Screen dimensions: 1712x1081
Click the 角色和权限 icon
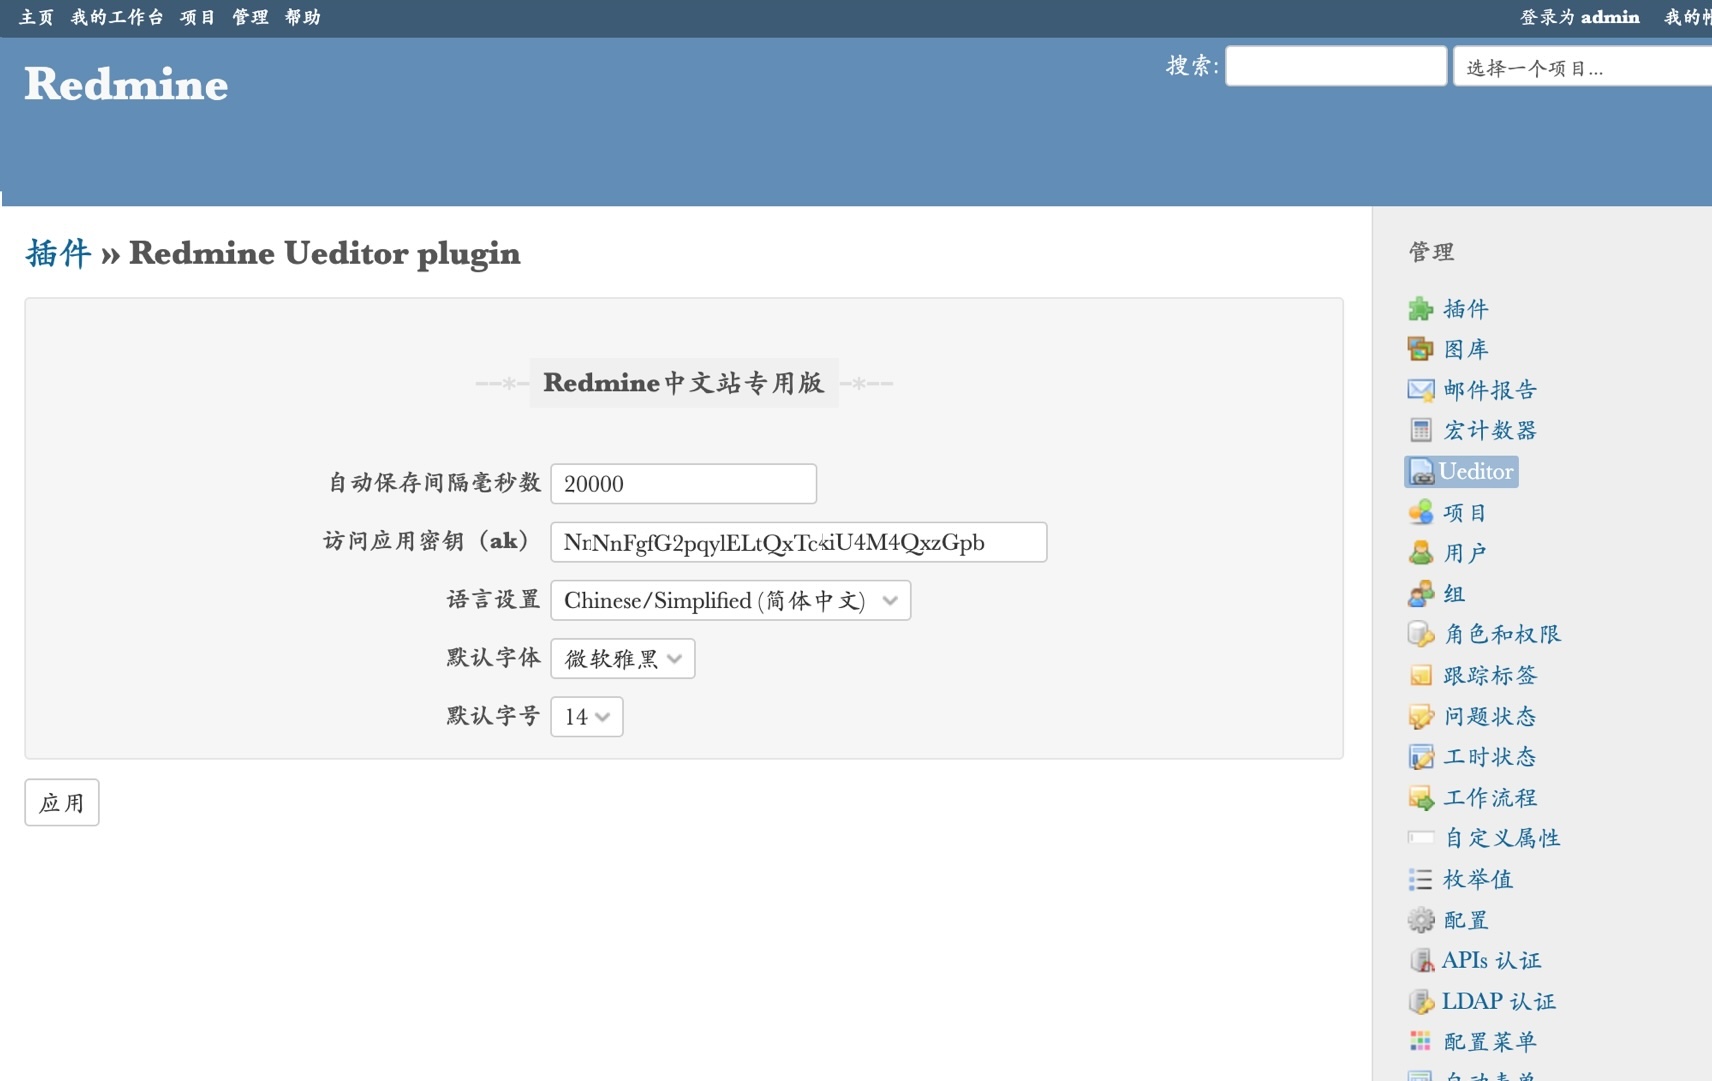[x=1420, y=634]
